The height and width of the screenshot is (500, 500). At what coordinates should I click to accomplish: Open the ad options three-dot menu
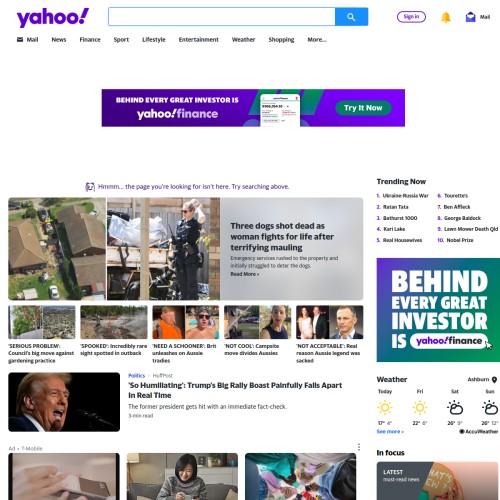click(359, 447)
